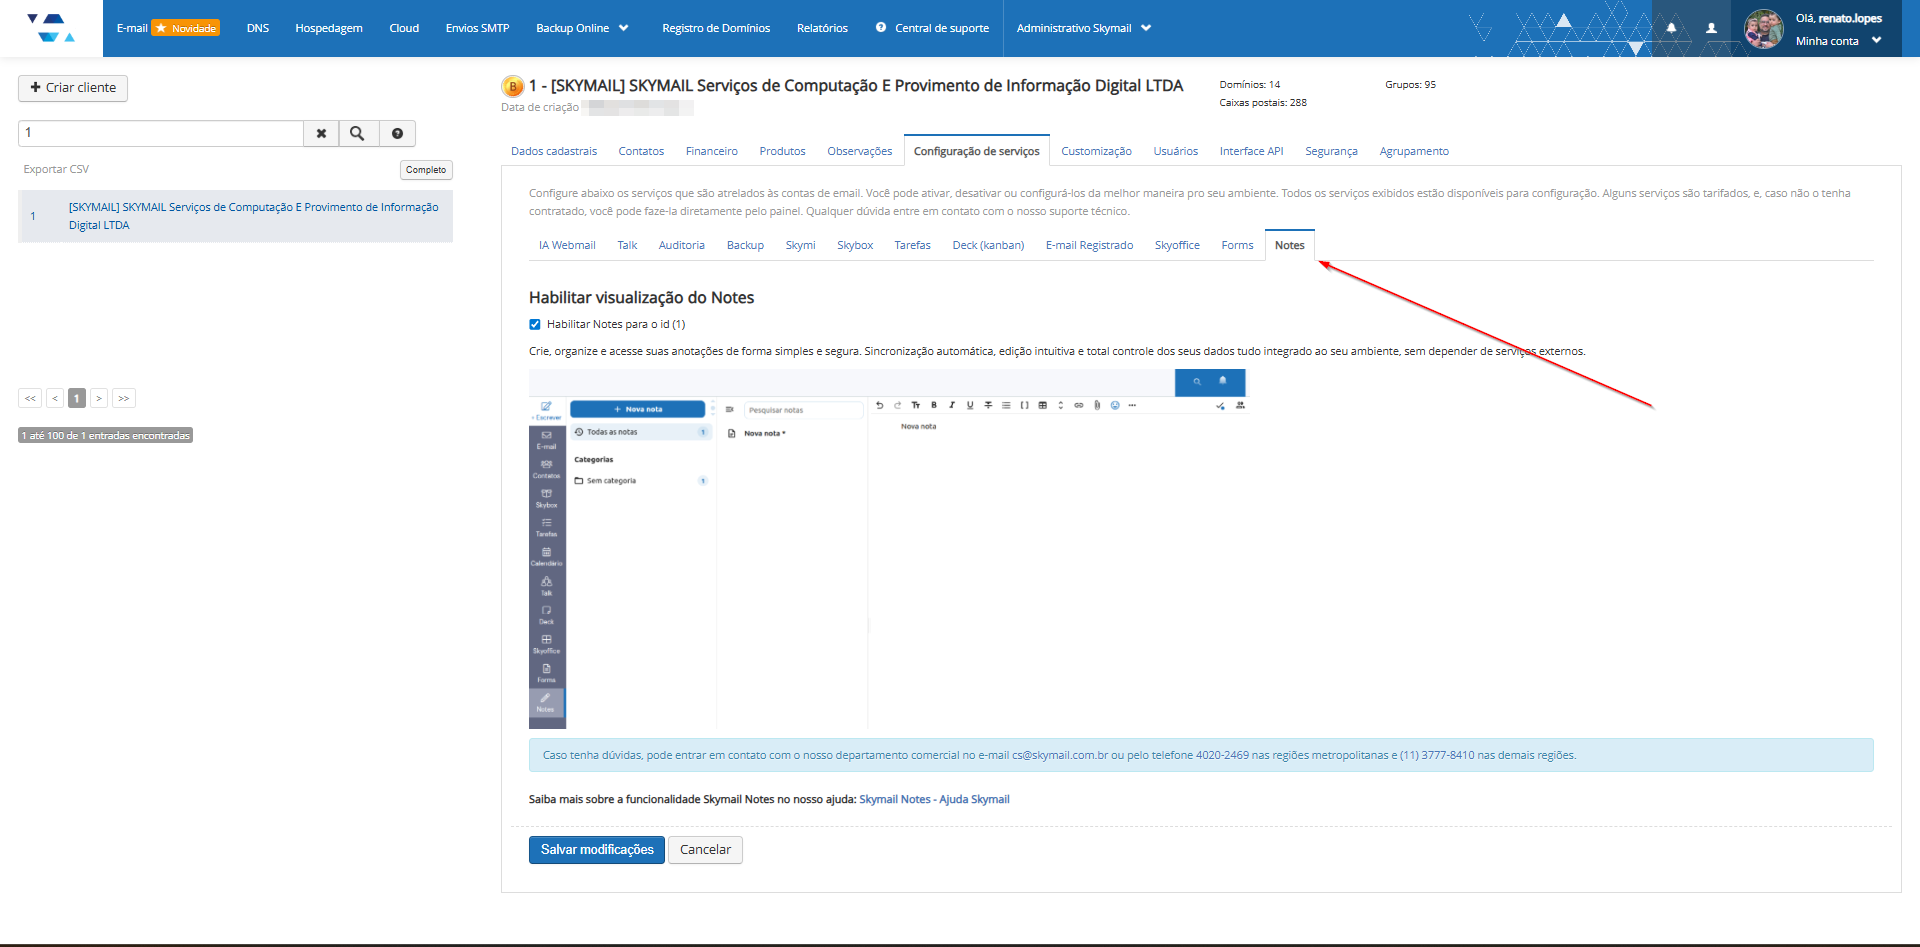Screen dimensions: 1920x947
Task: Go to last page with >> button
Action: [124, 398]
